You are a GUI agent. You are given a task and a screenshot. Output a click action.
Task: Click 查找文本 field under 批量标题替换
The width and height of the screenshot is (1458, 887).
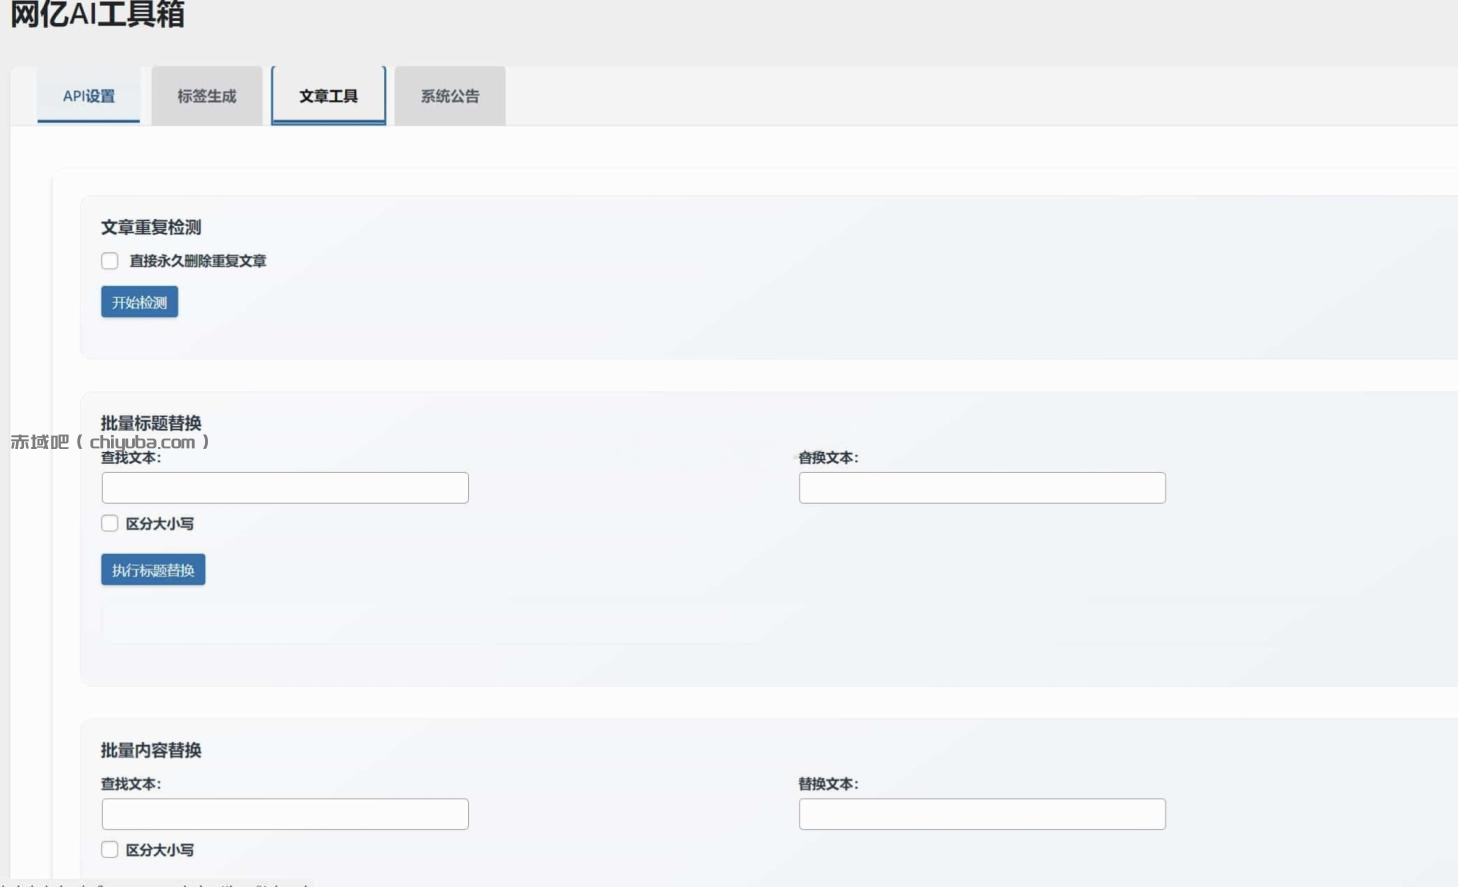[285, 487]
